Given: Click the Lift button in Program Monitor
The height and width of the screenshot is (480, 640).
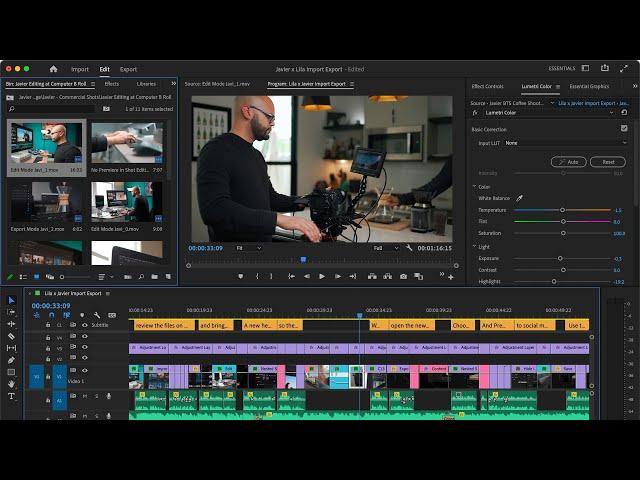Looking at the screenshot, I should click(372, 276).
